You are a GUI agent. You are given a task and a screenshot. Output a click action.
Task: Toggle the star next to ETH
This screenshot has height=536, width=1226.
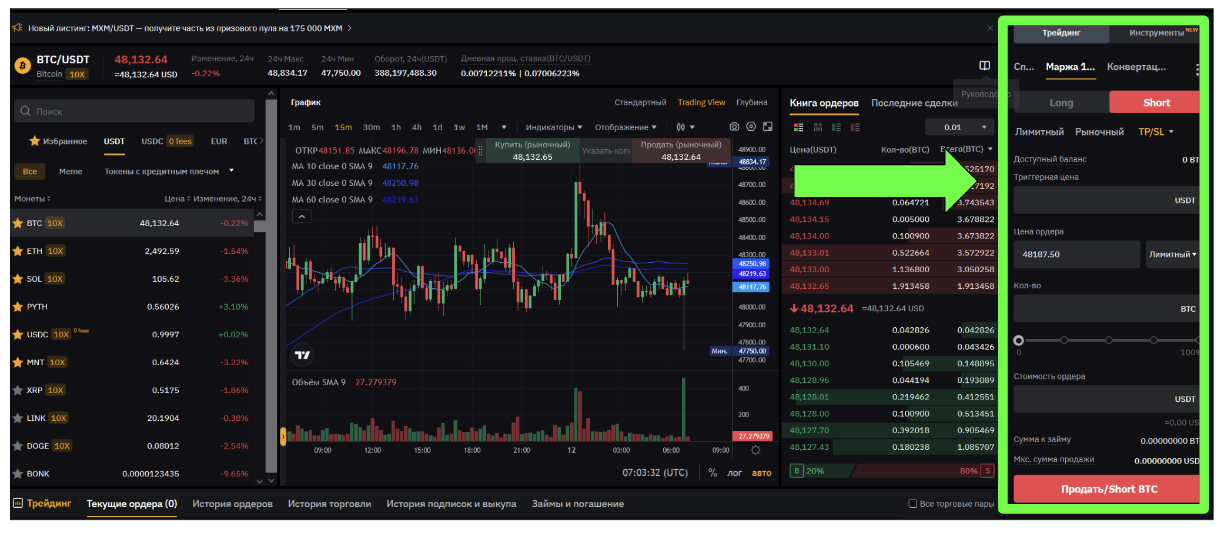pos(17,251)
